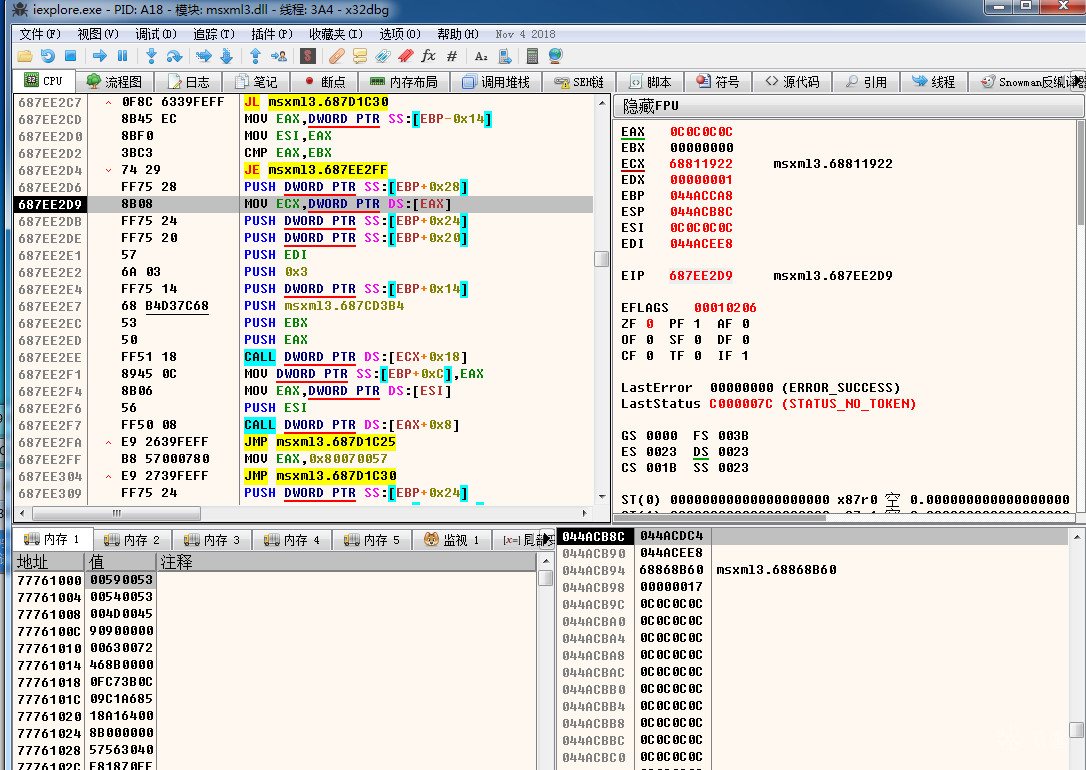Open the calculator toolbar icon
The width and height of the screenshot is (1086, 770).
click(x=533, y=56)
